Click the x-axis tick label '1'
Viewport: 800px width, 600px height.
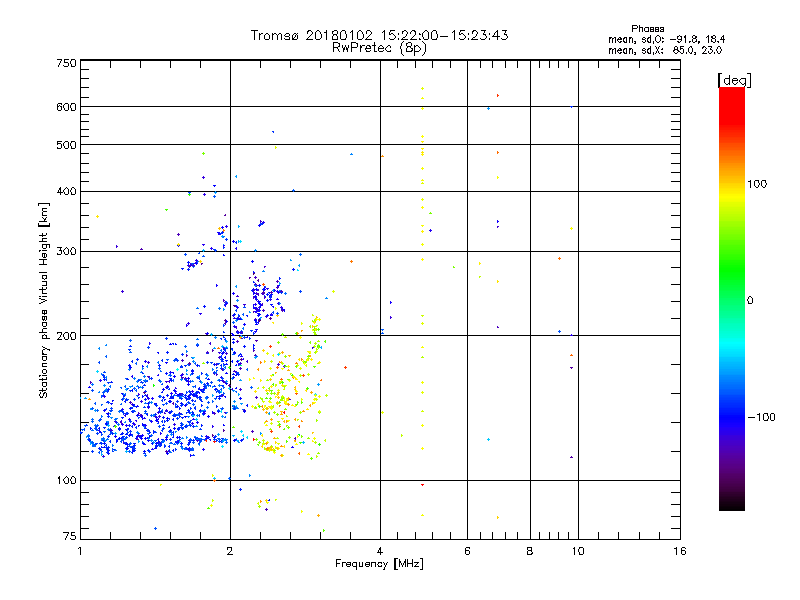(80, 551)
